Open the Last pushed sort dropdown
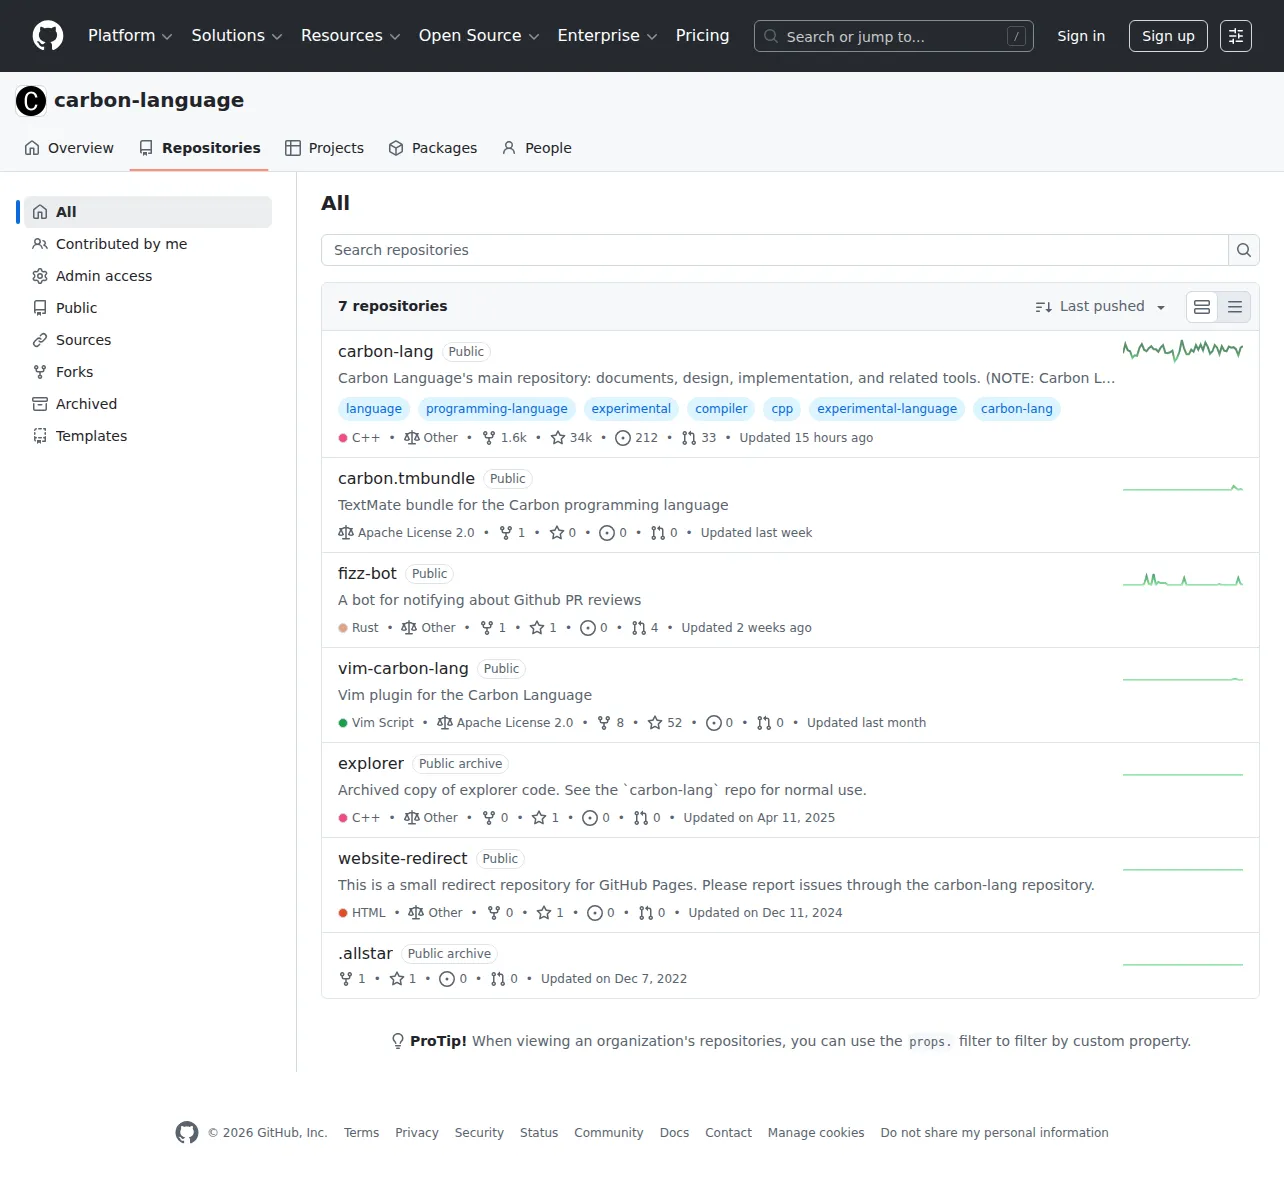1284x1186 pixels. [1100, 307]
